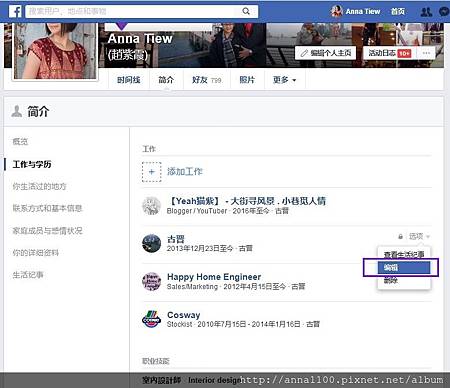Click the lock privacy icon beside 选项
Viewport: 450px width, 388px height.
(x=400, y=236)
